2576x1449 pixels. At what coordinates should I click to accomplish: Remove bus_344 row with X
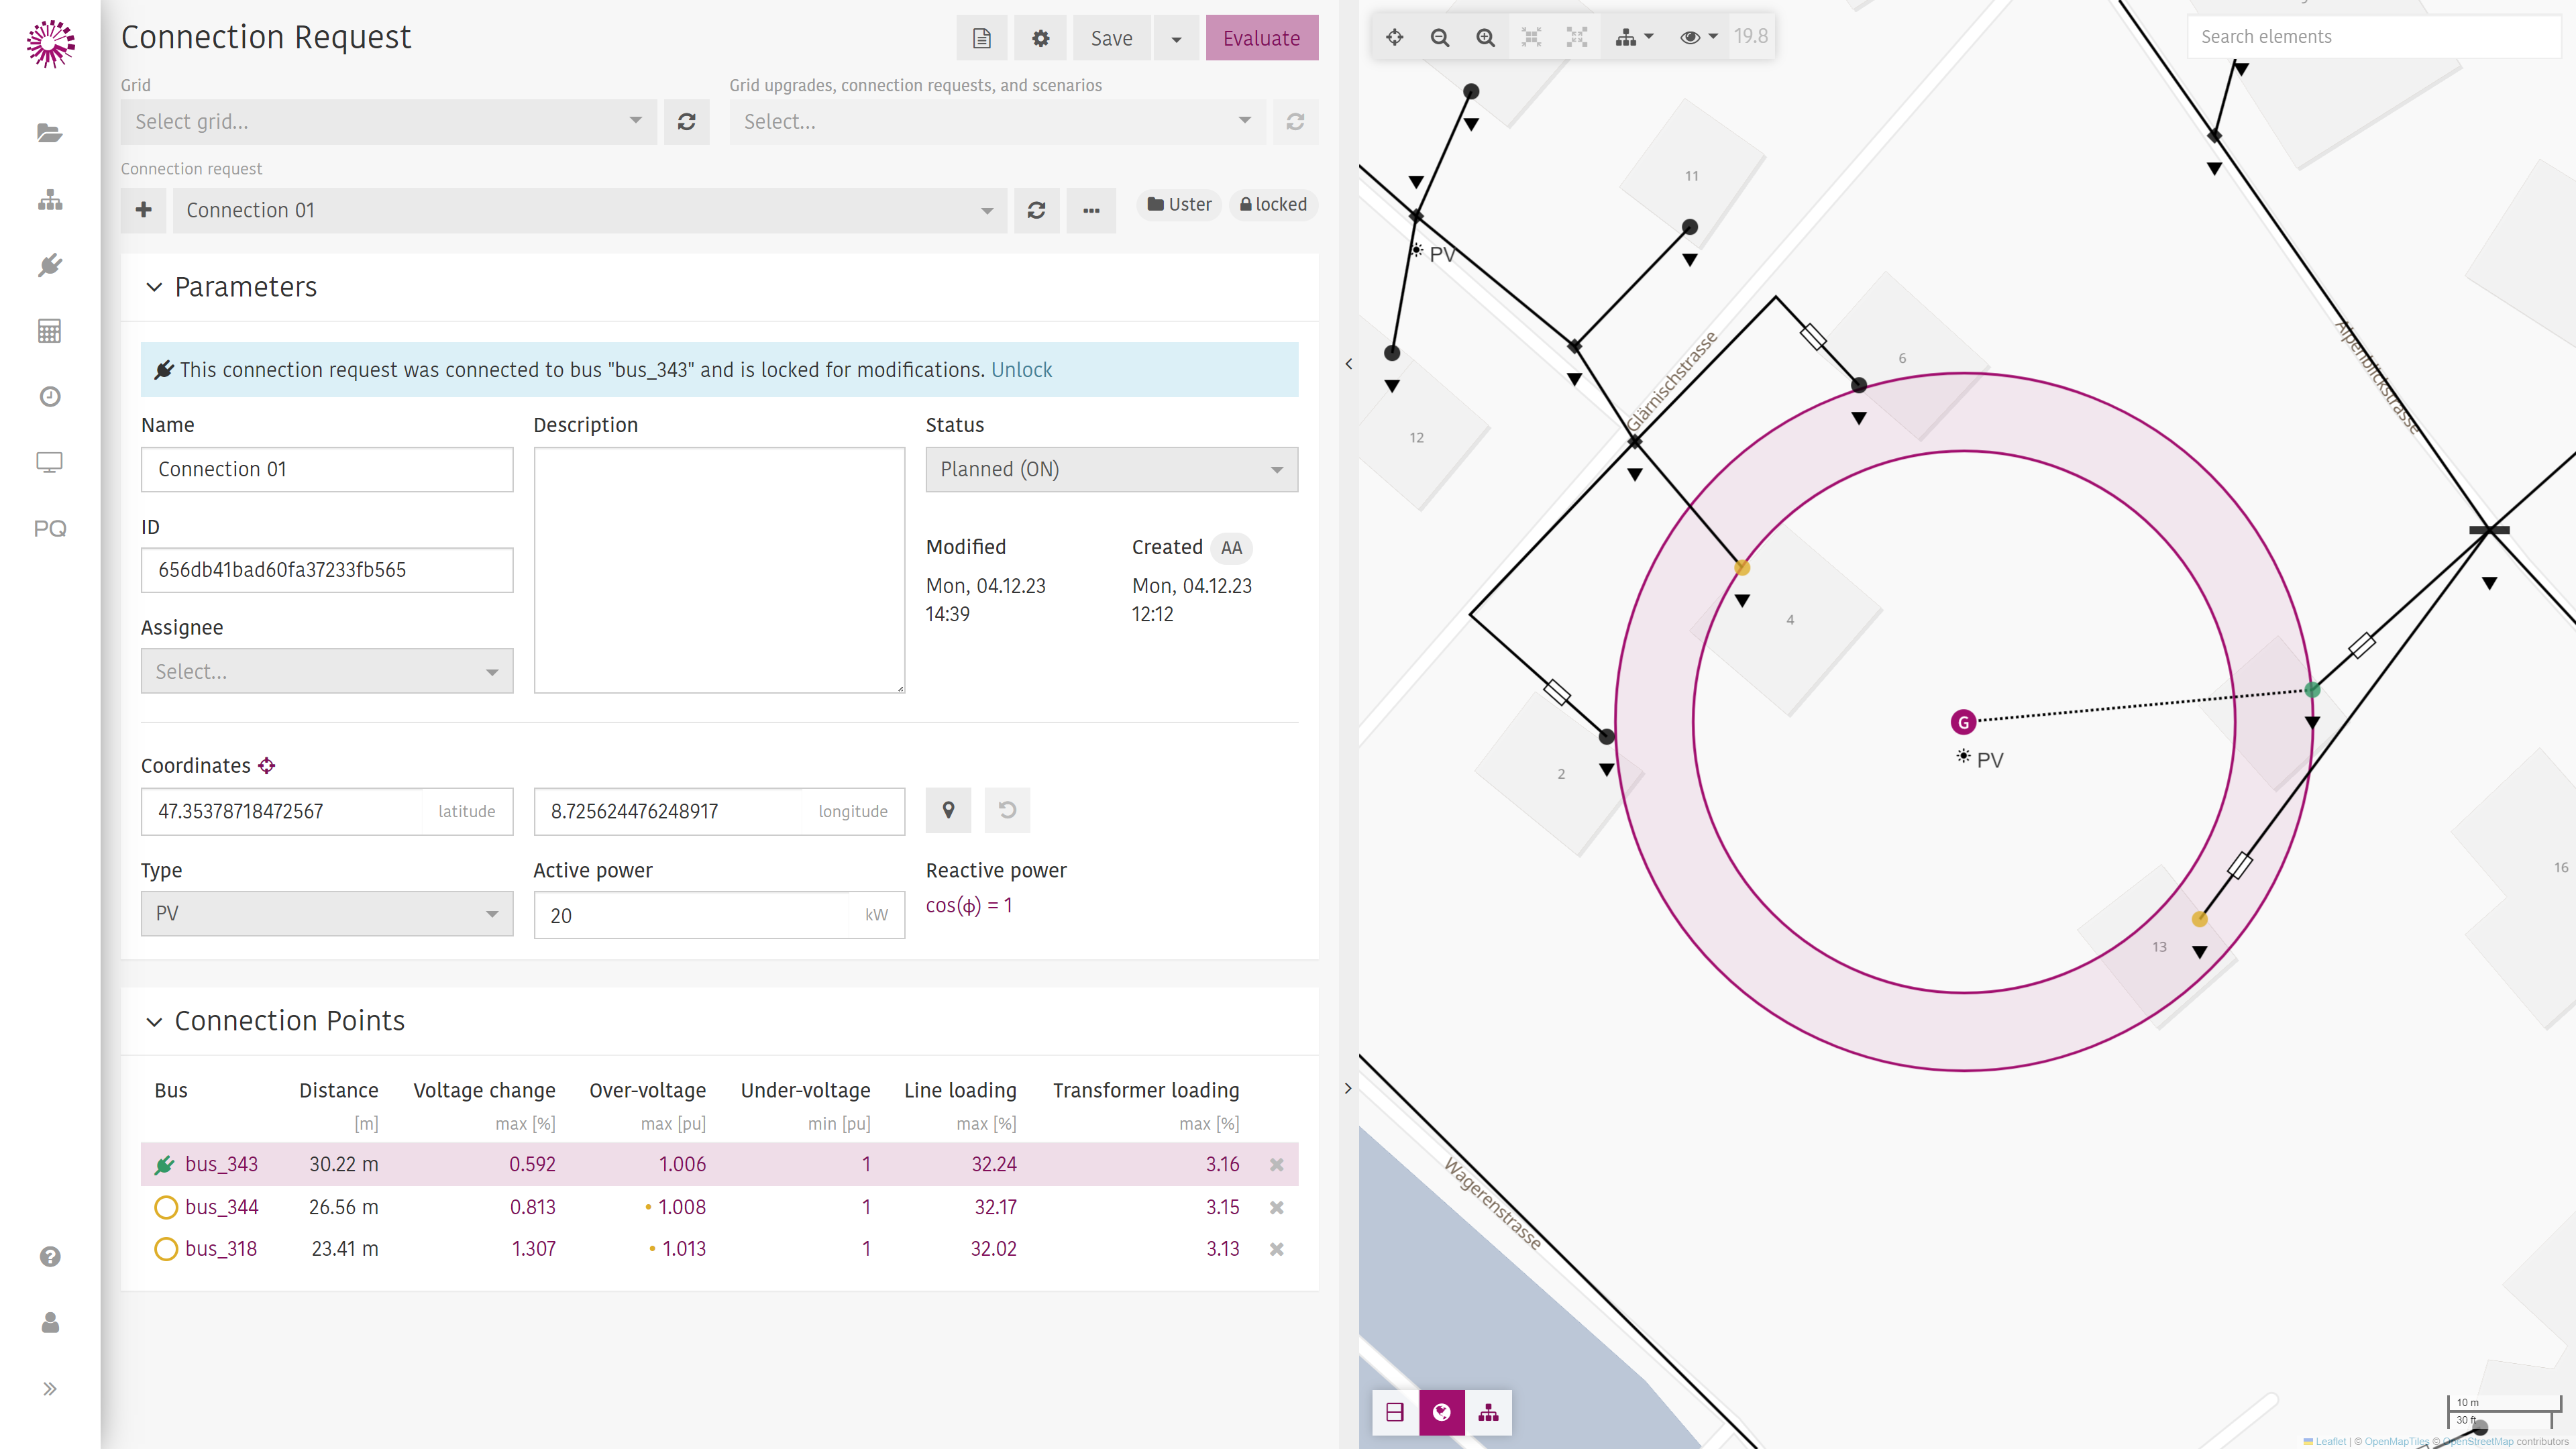point(1277,1207)
